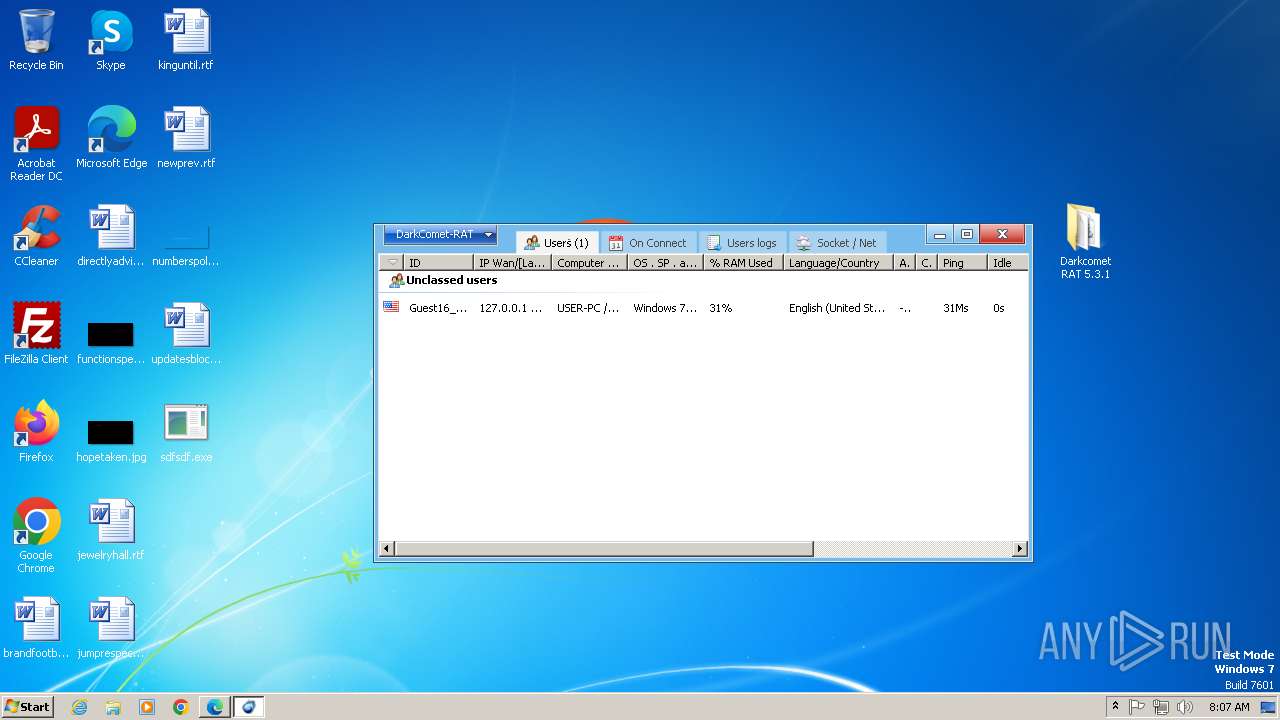Select the Microsoft Edge desktop shortcut

[111, 138]
